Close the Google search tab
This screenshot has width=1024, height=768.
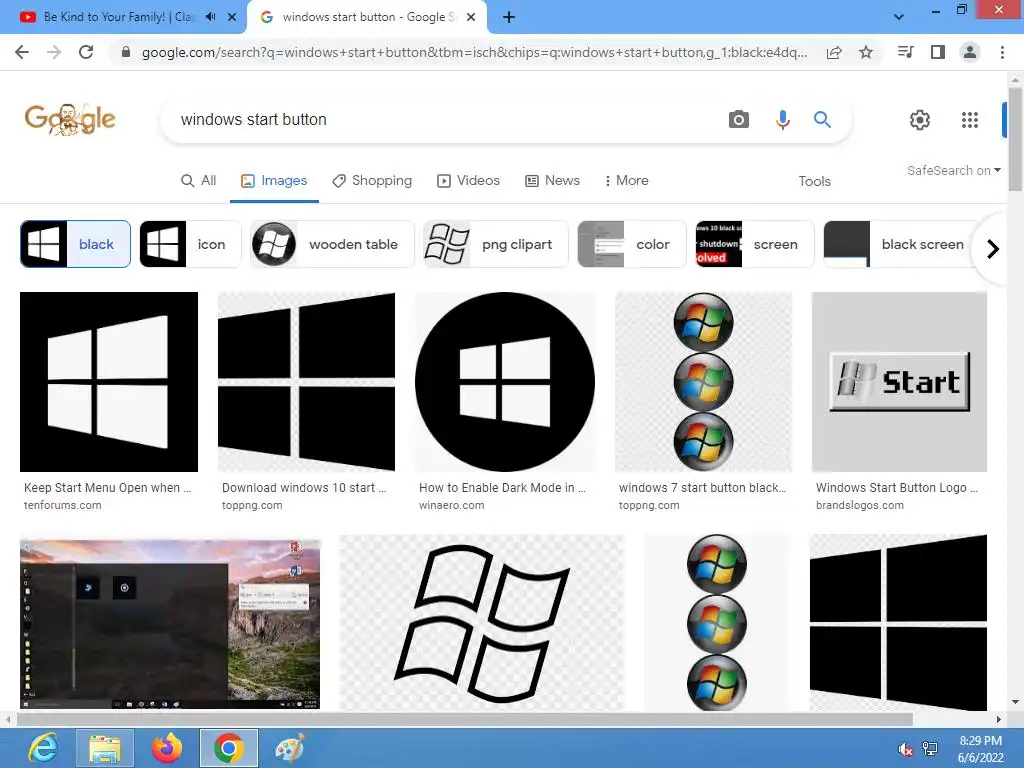tap(471, 17)
